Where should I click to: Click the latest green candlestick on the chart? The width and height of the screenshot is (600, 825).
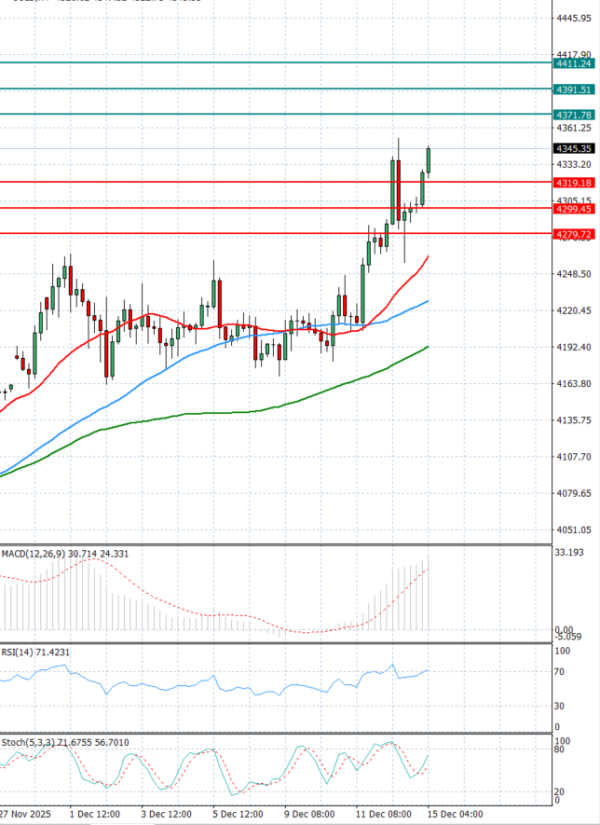(429, 158)
